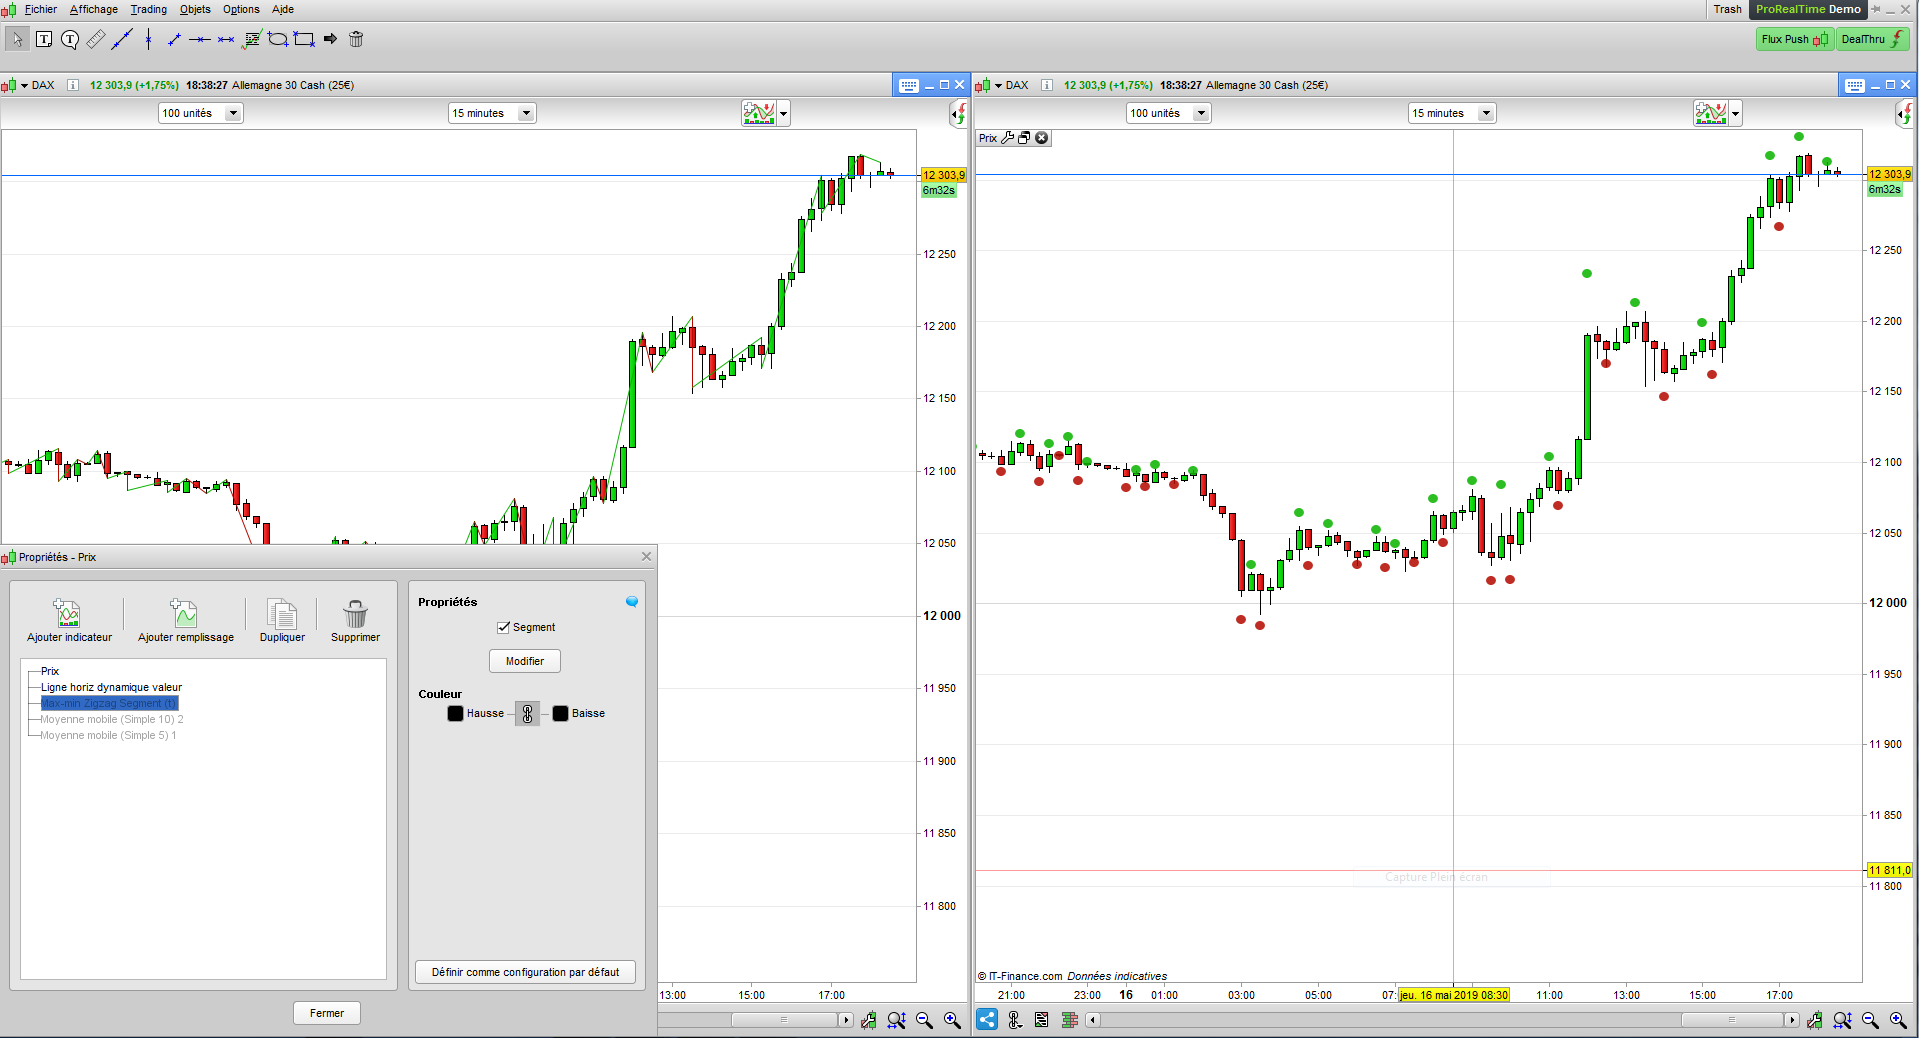Click Prix duplicate-window icon on right chart

(x=1024, y=138)
